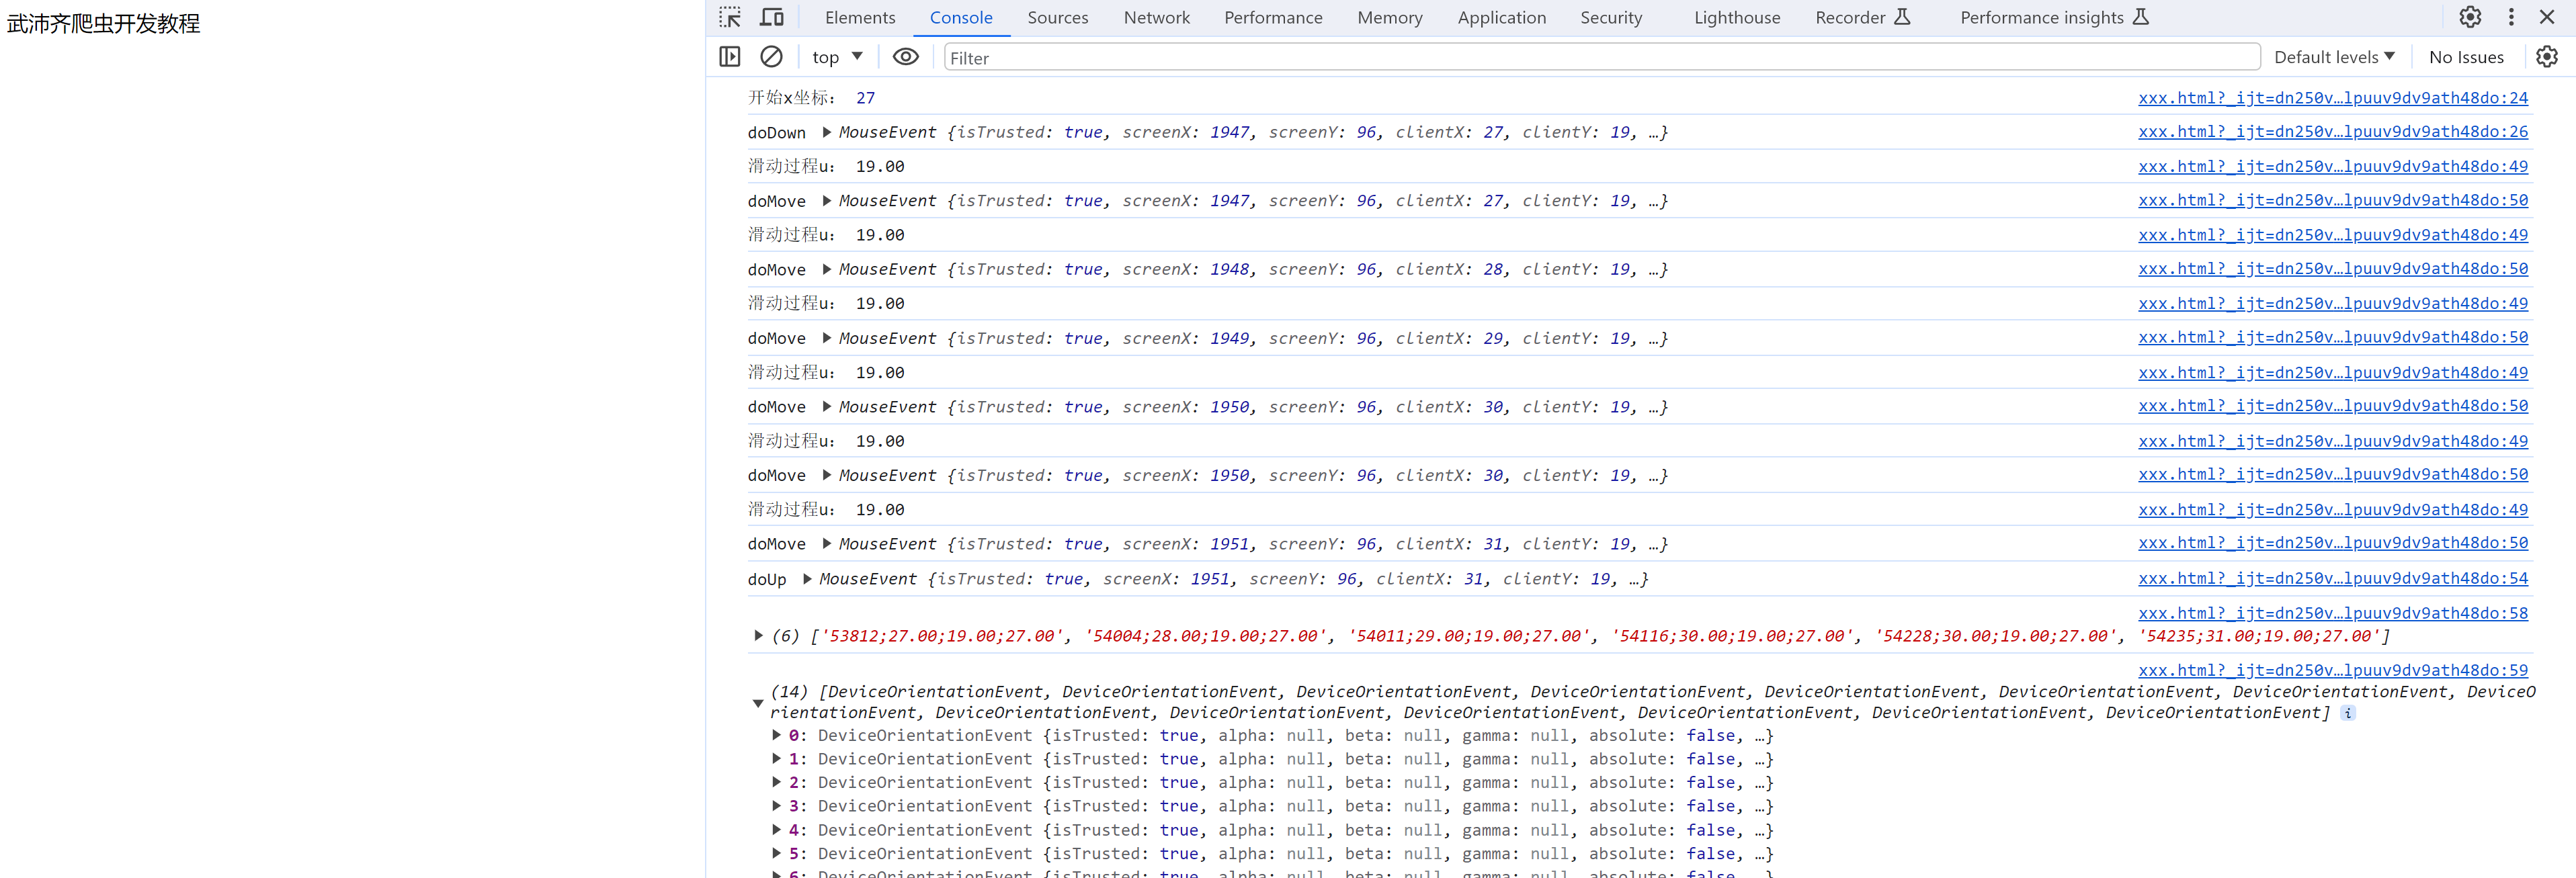
Task: Select the Console tab
Action: coord(961,17)
